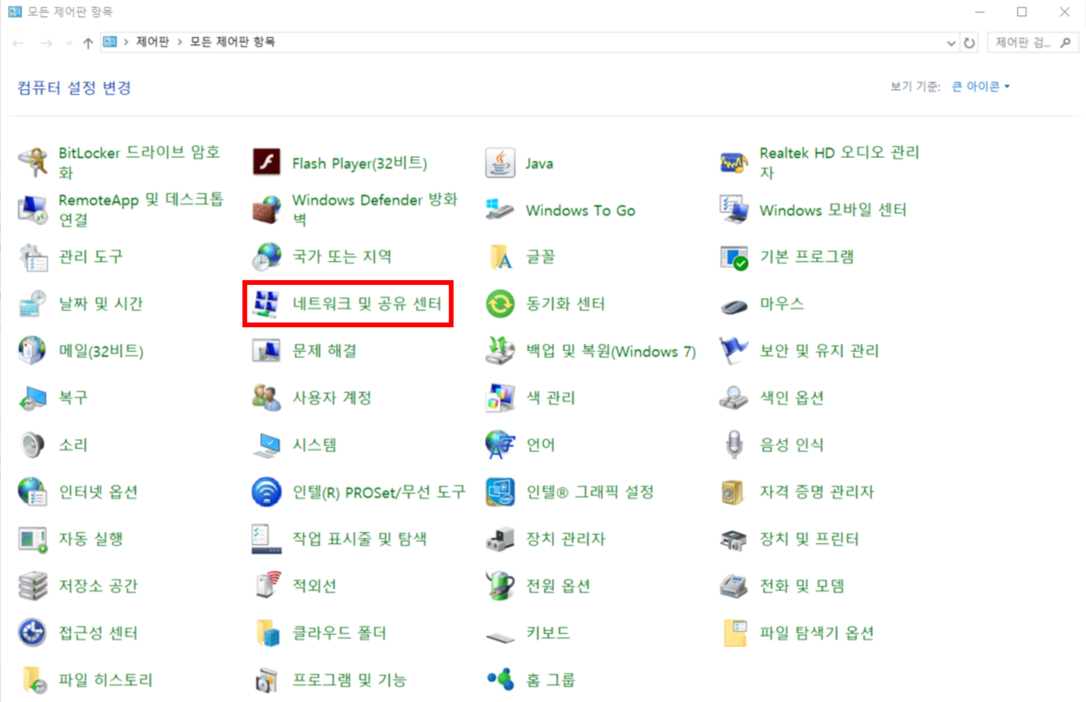Expand the recent locations arrow beside Forward

(69, 43)
